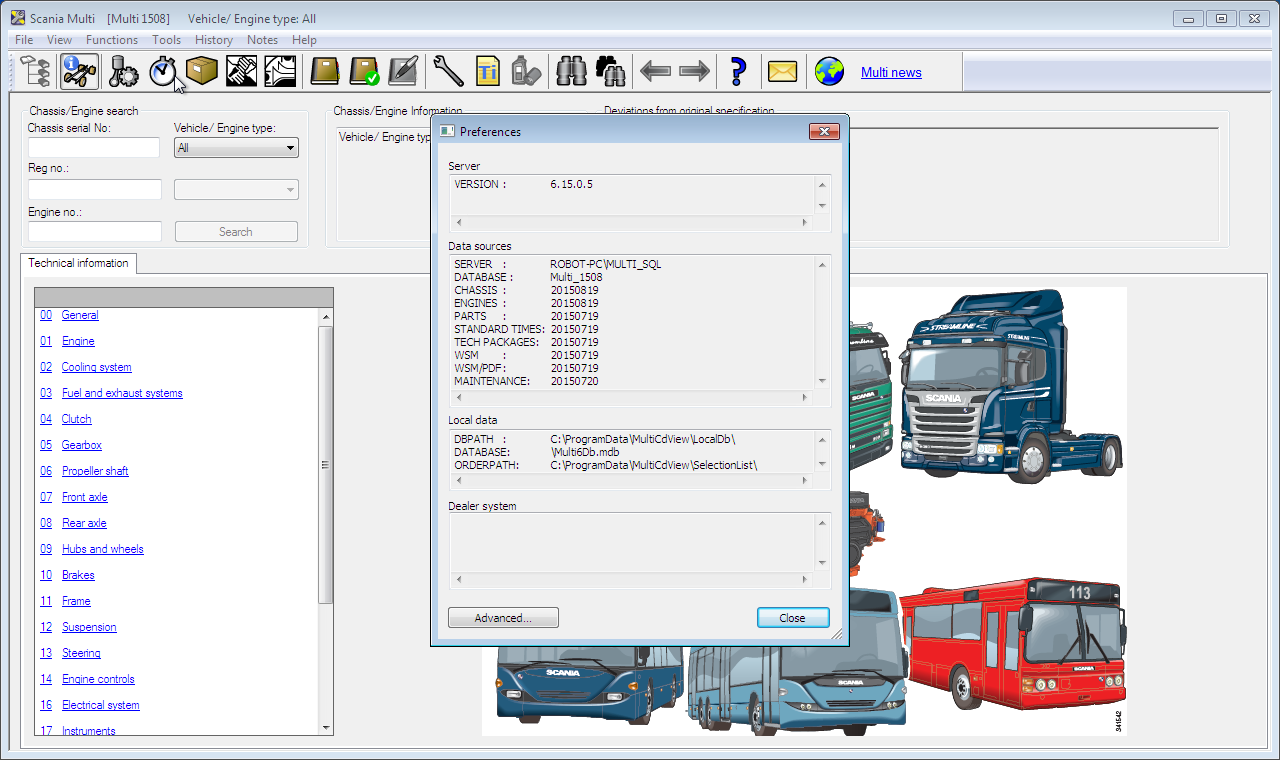Open the cardboard box parts icon

pos(202,71)
